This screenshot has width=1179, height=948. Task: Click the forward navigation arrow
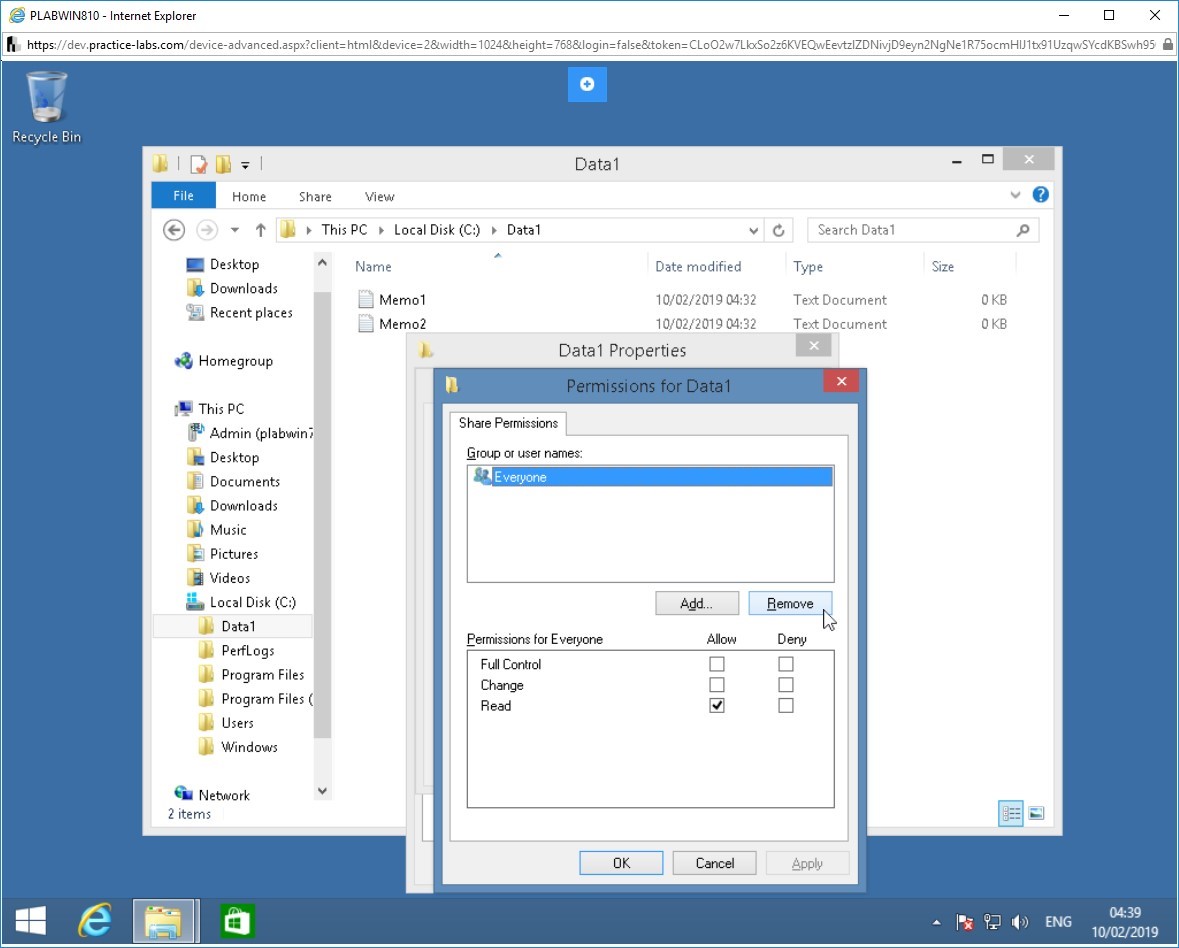[207, 230]
